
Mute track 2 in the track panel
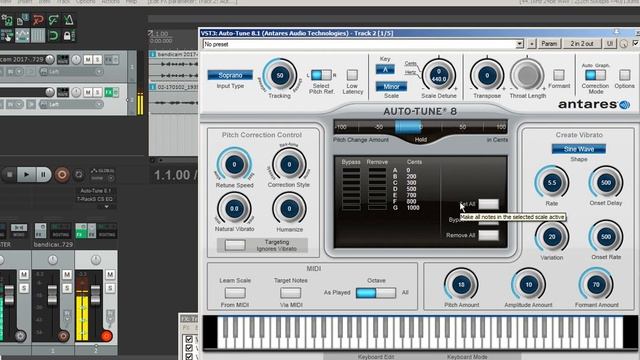click(88, 93)
